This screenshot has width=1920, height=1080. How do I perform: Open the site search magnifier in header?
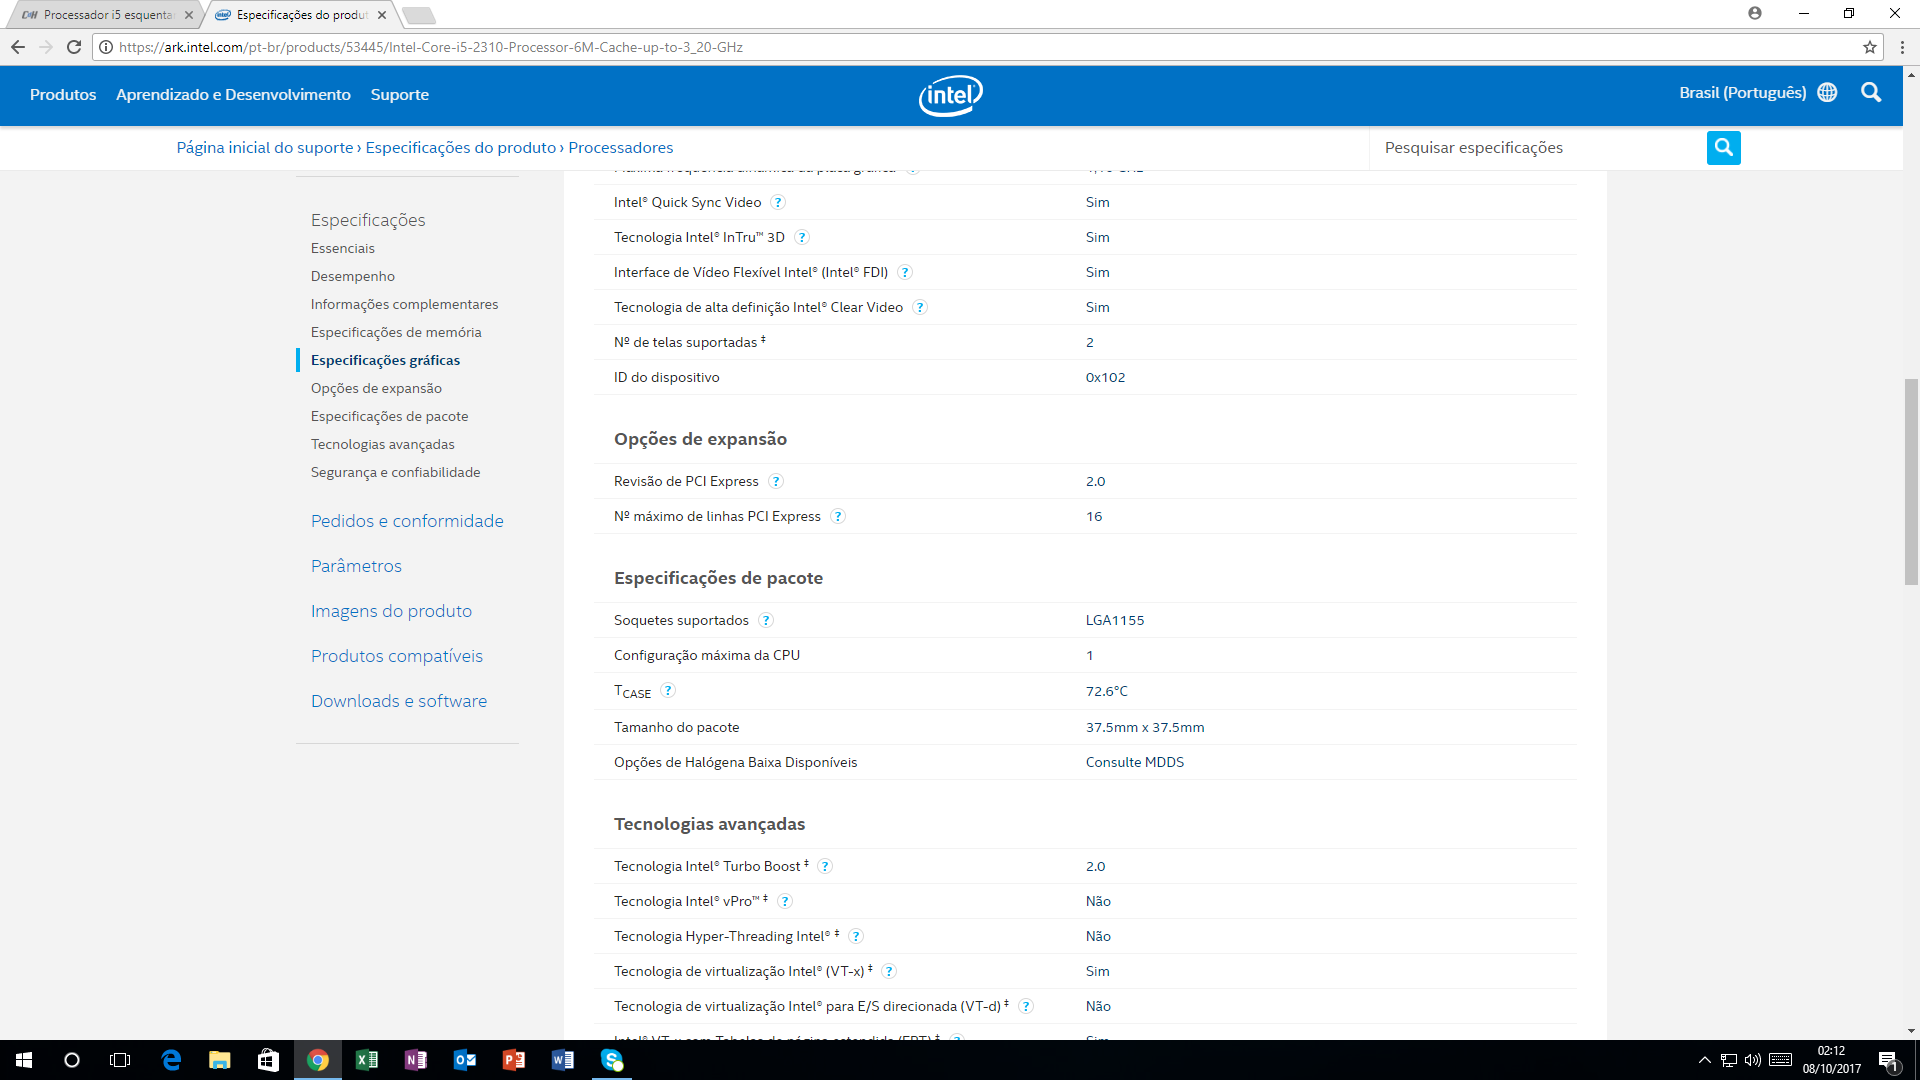[1871, 93]
